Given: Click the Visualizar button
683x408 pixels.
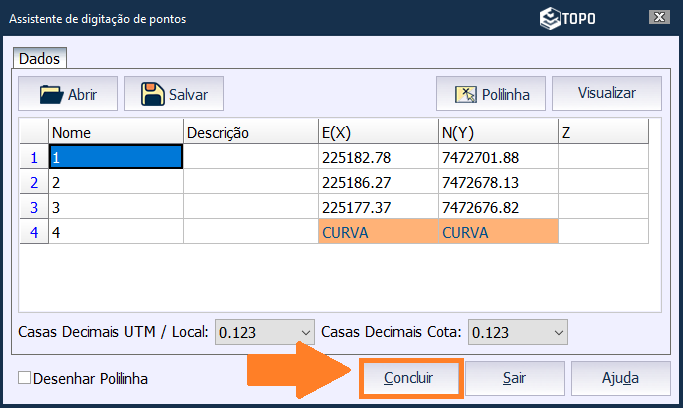Looking at the screenshot, I should coord(606,93).
